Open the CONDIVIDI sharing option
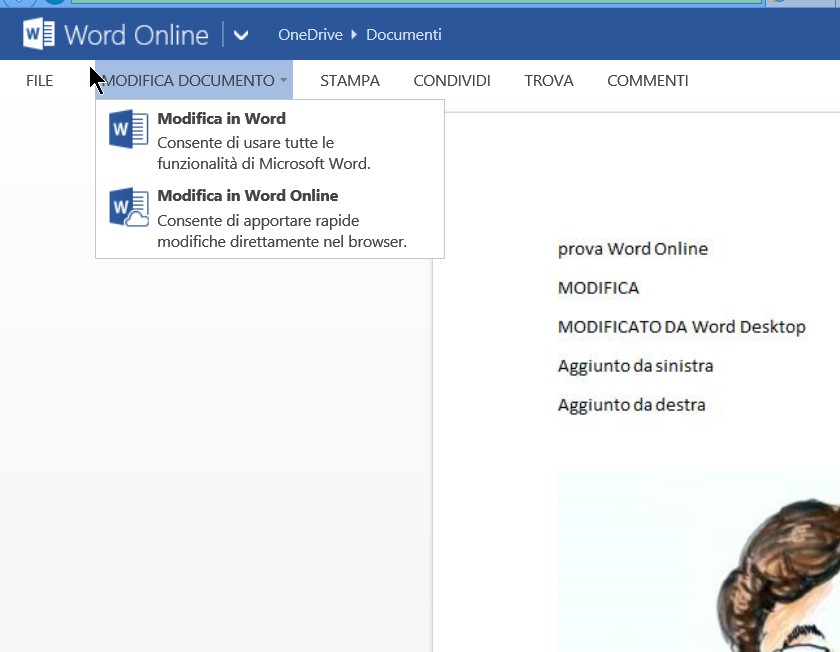This screenshot has height=652, width=840. 452,81
